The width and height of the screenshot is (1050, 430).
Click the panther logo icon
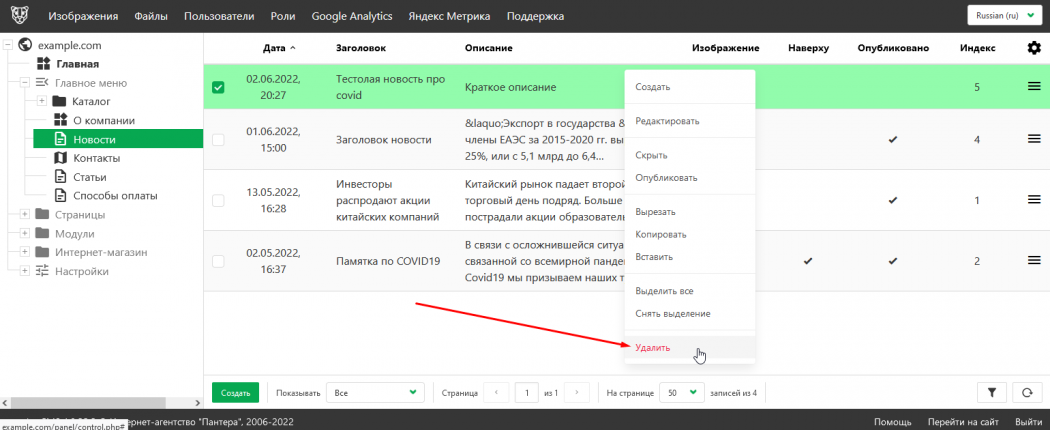pos(20,16)
